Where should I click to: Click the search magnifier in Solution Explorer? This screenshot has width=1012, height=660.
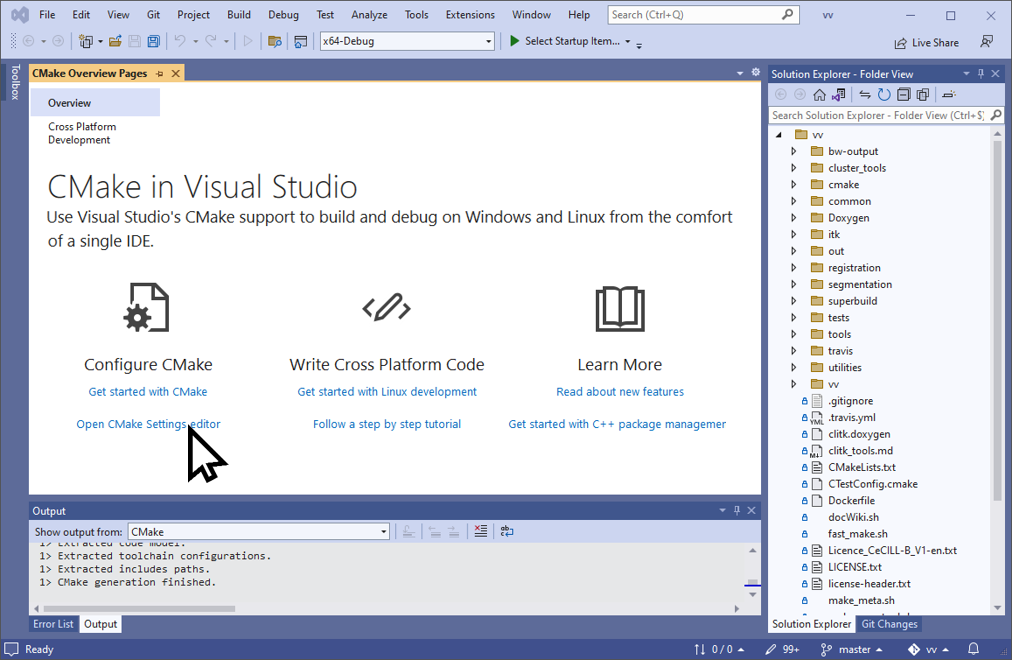click(x=996, y=115)
